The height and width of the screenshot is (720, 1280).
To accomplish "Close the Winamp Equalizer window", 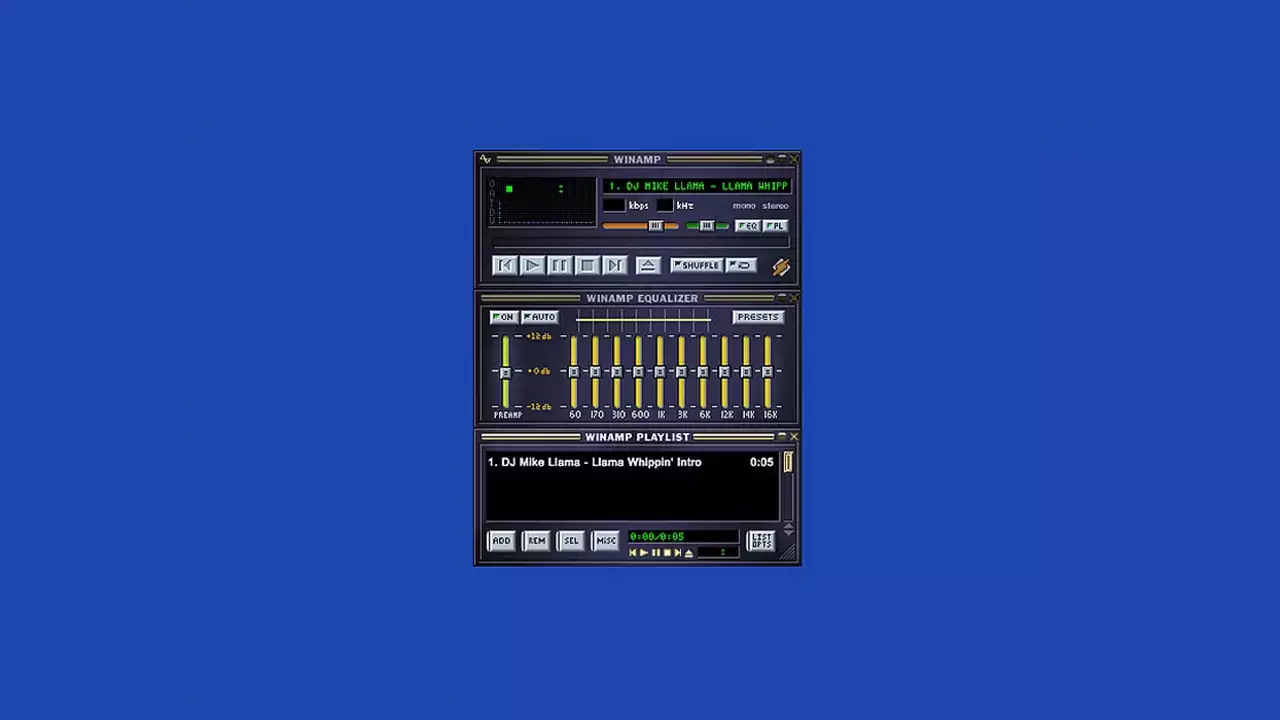I will coord(794,298).
